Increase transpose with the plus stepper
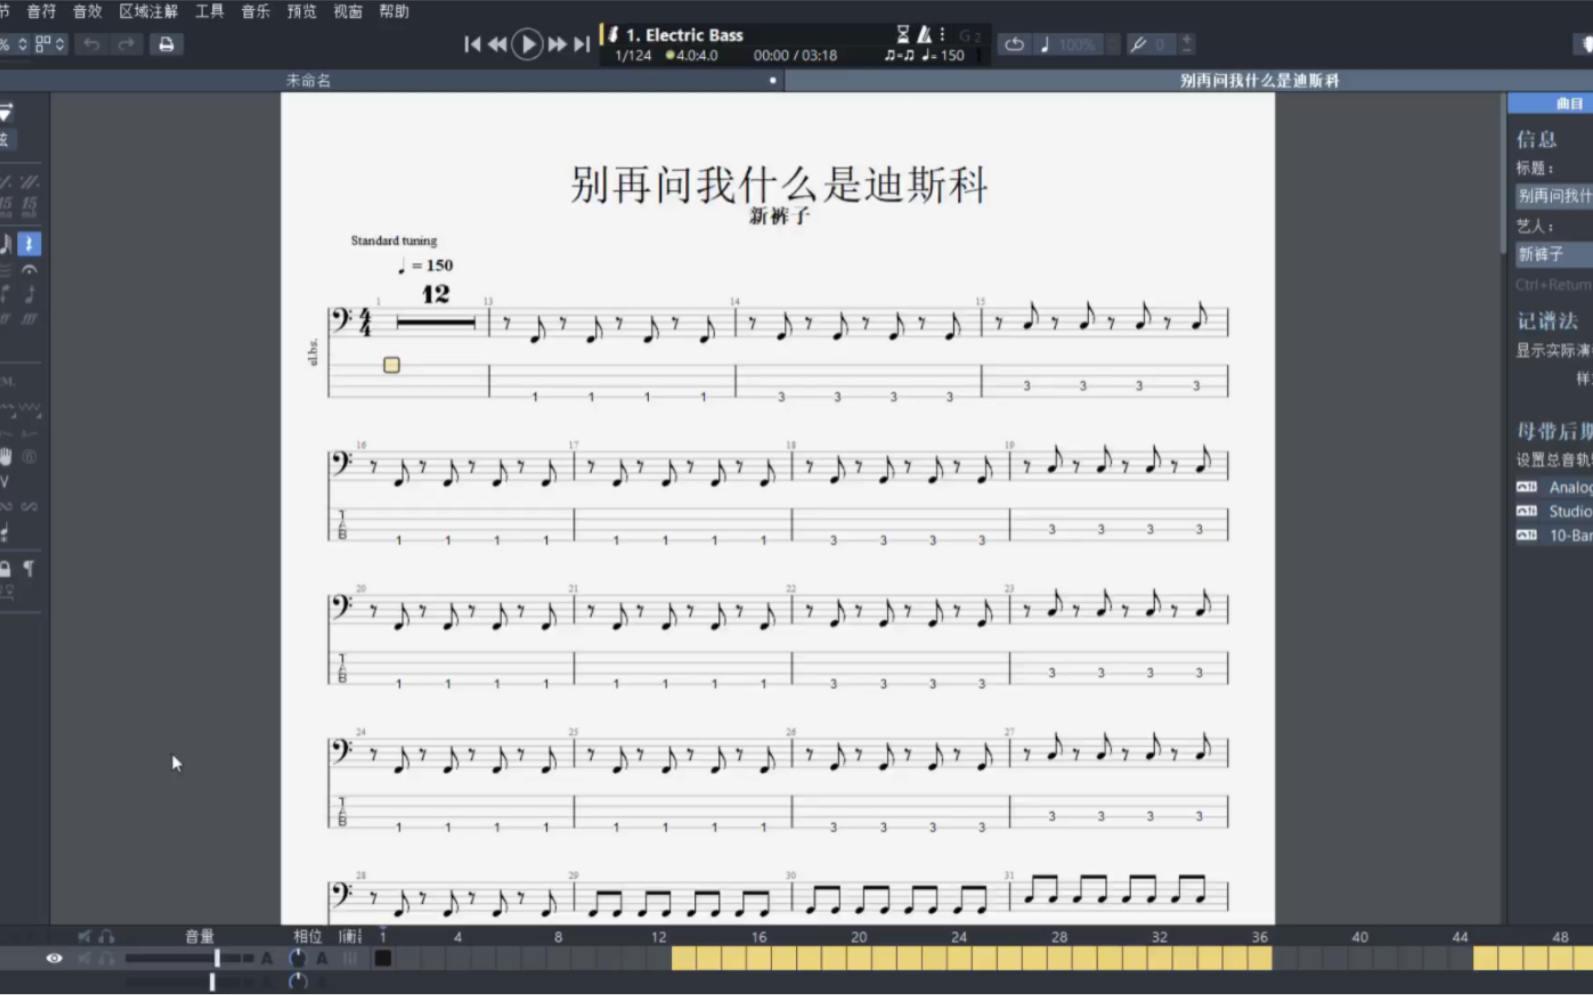The height and width of the screenshot is (995, 1593). point(1186,39)
